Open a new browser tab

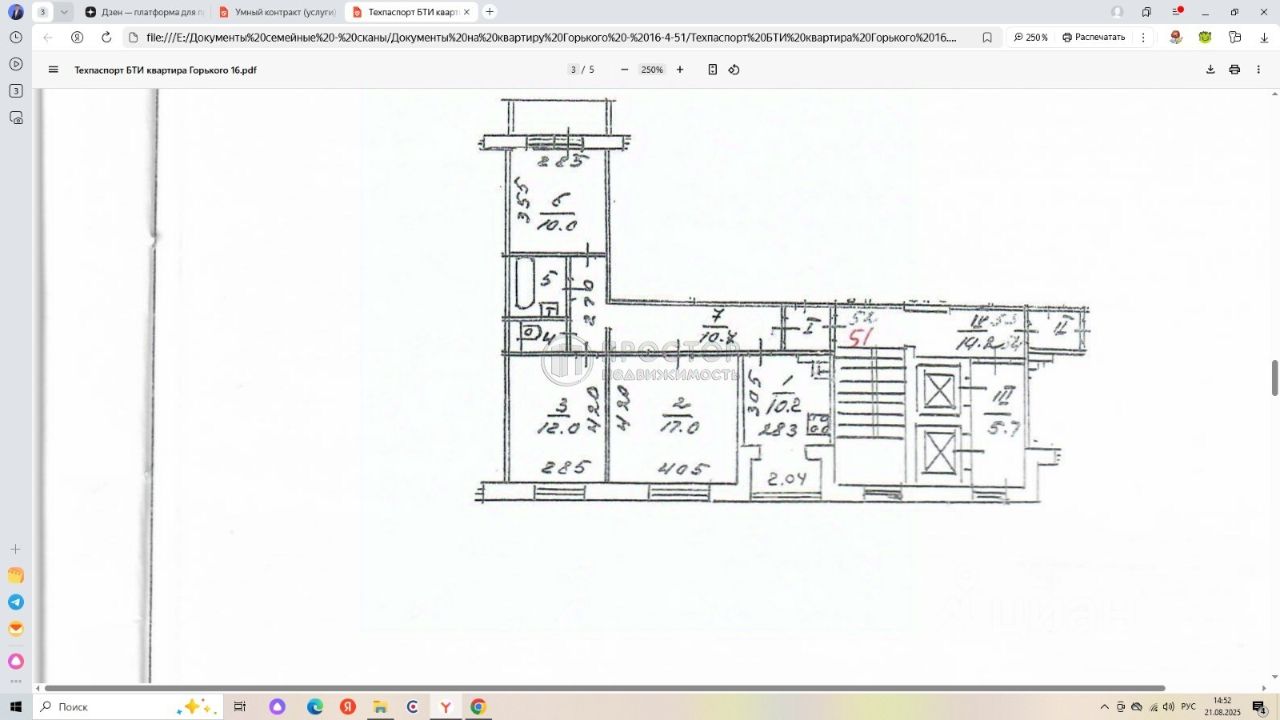489,12
